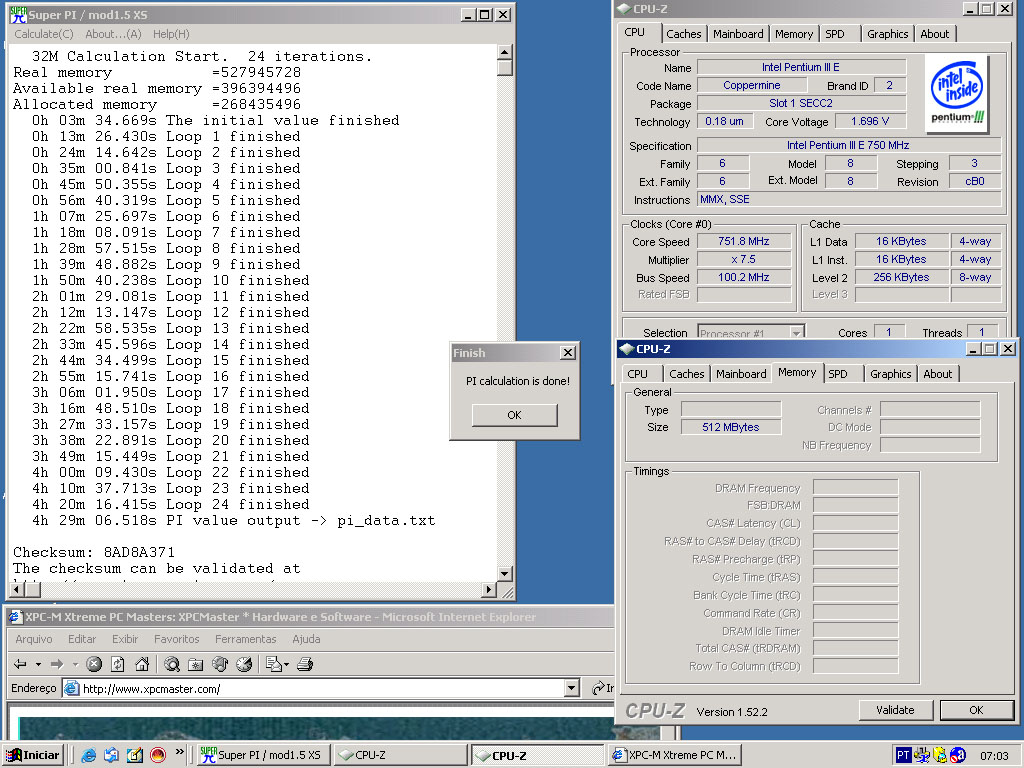Open the Ajuda menu in Internet Explorer
This screenshot has width=1024, height=768.
tap(306, 639)
